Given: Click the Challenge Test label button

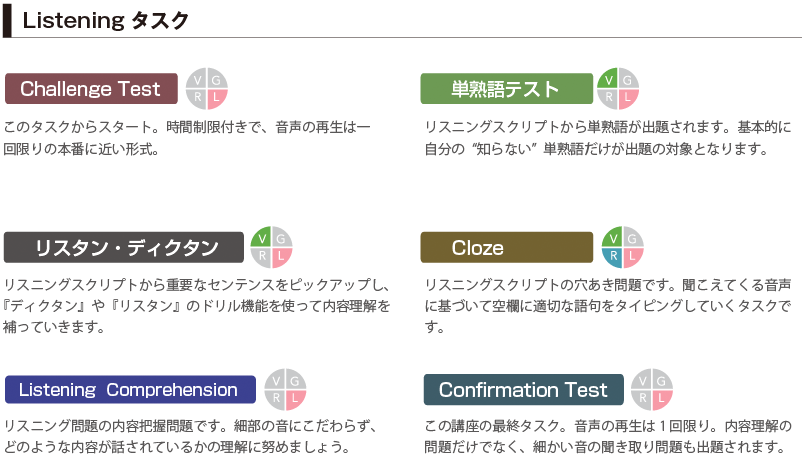Looking at the screenshot, I should pos(91,88).
